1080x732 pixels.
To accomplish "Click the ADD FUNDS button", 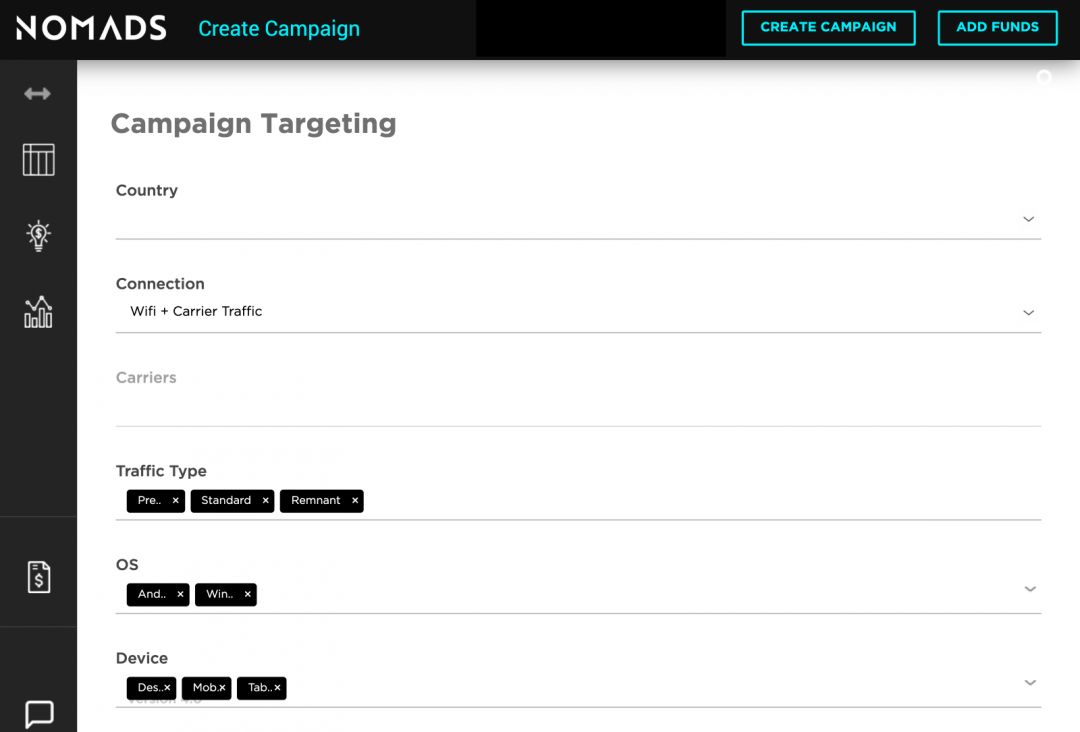I will pos(997,28).
